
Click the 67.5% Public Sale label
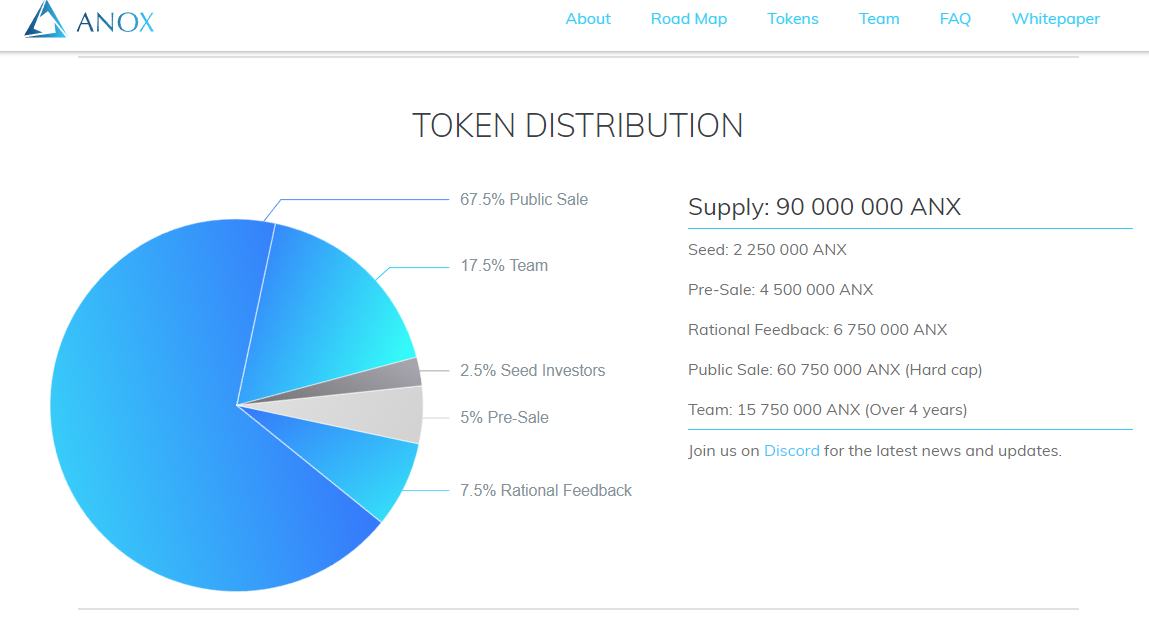524,199
